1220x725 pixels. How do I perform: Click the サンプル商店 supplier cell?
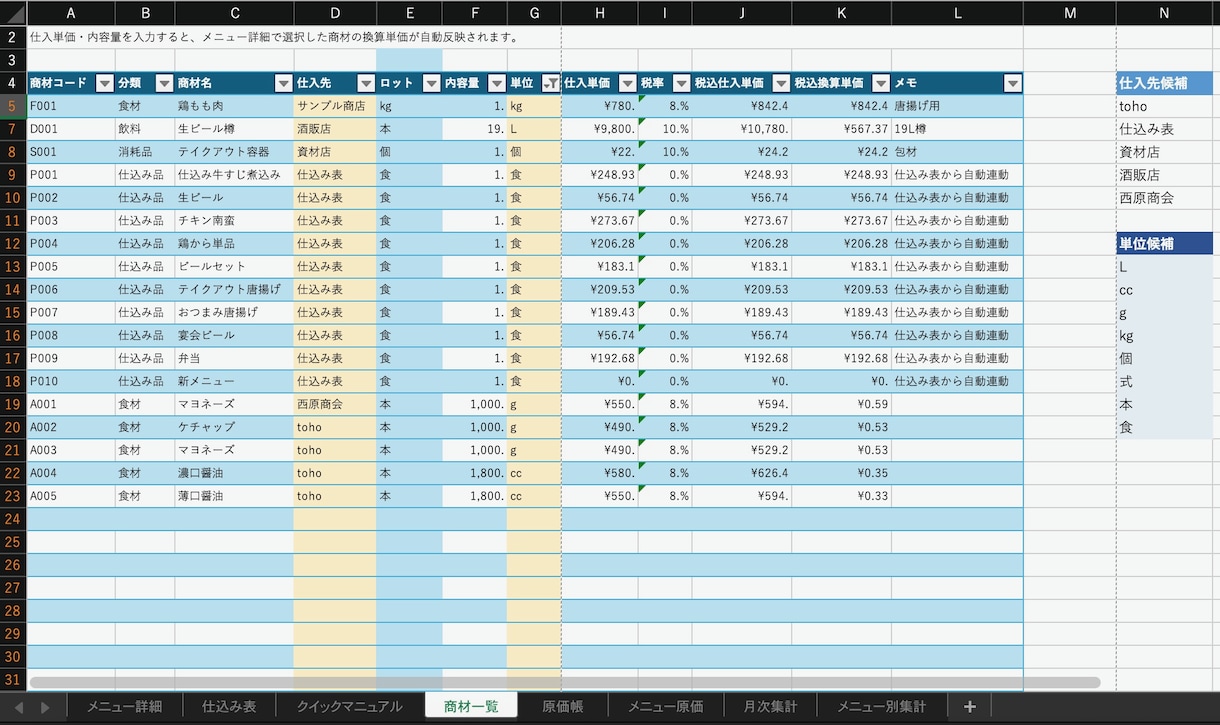tap(335, 106)
